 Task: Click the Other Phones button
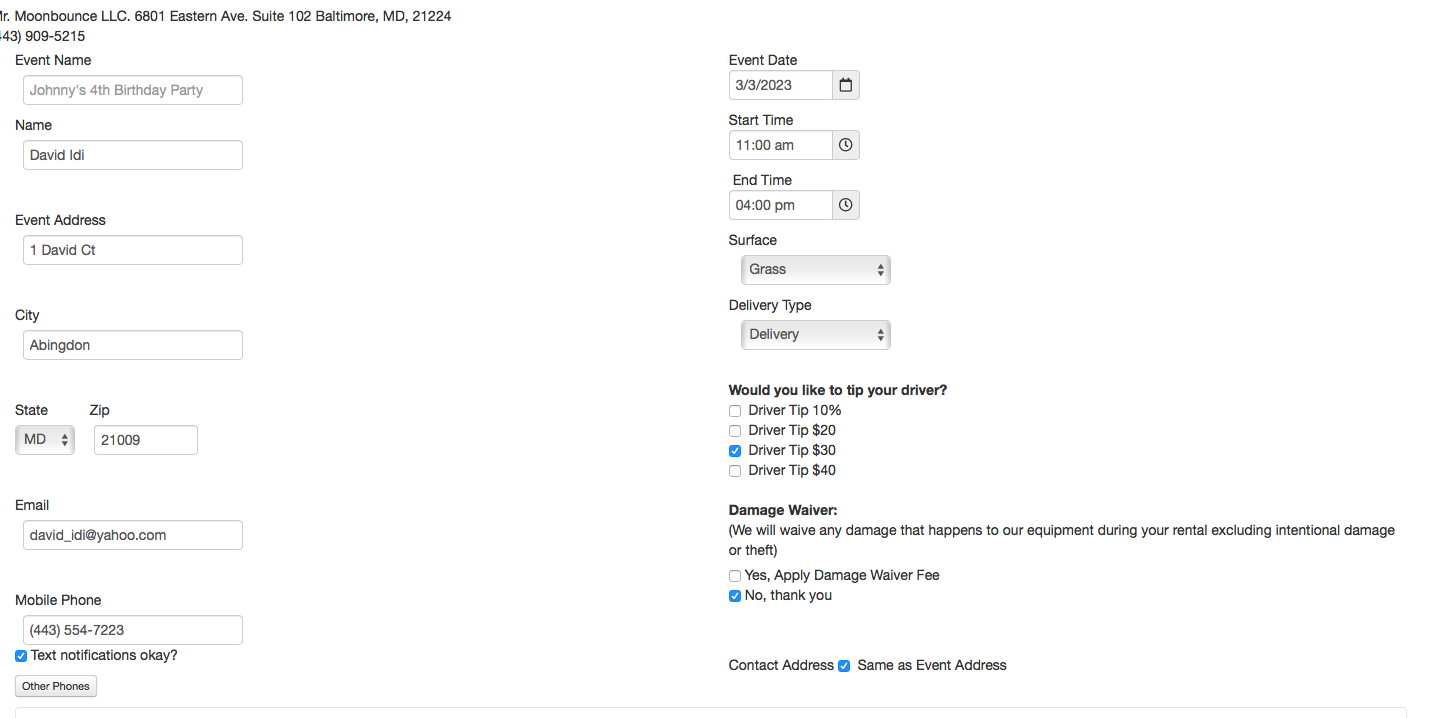coord(56,686)
